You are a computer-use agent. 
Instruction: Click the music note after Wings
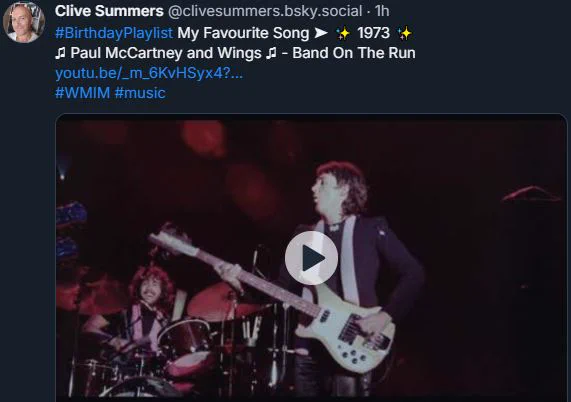[x=271, y=54]
